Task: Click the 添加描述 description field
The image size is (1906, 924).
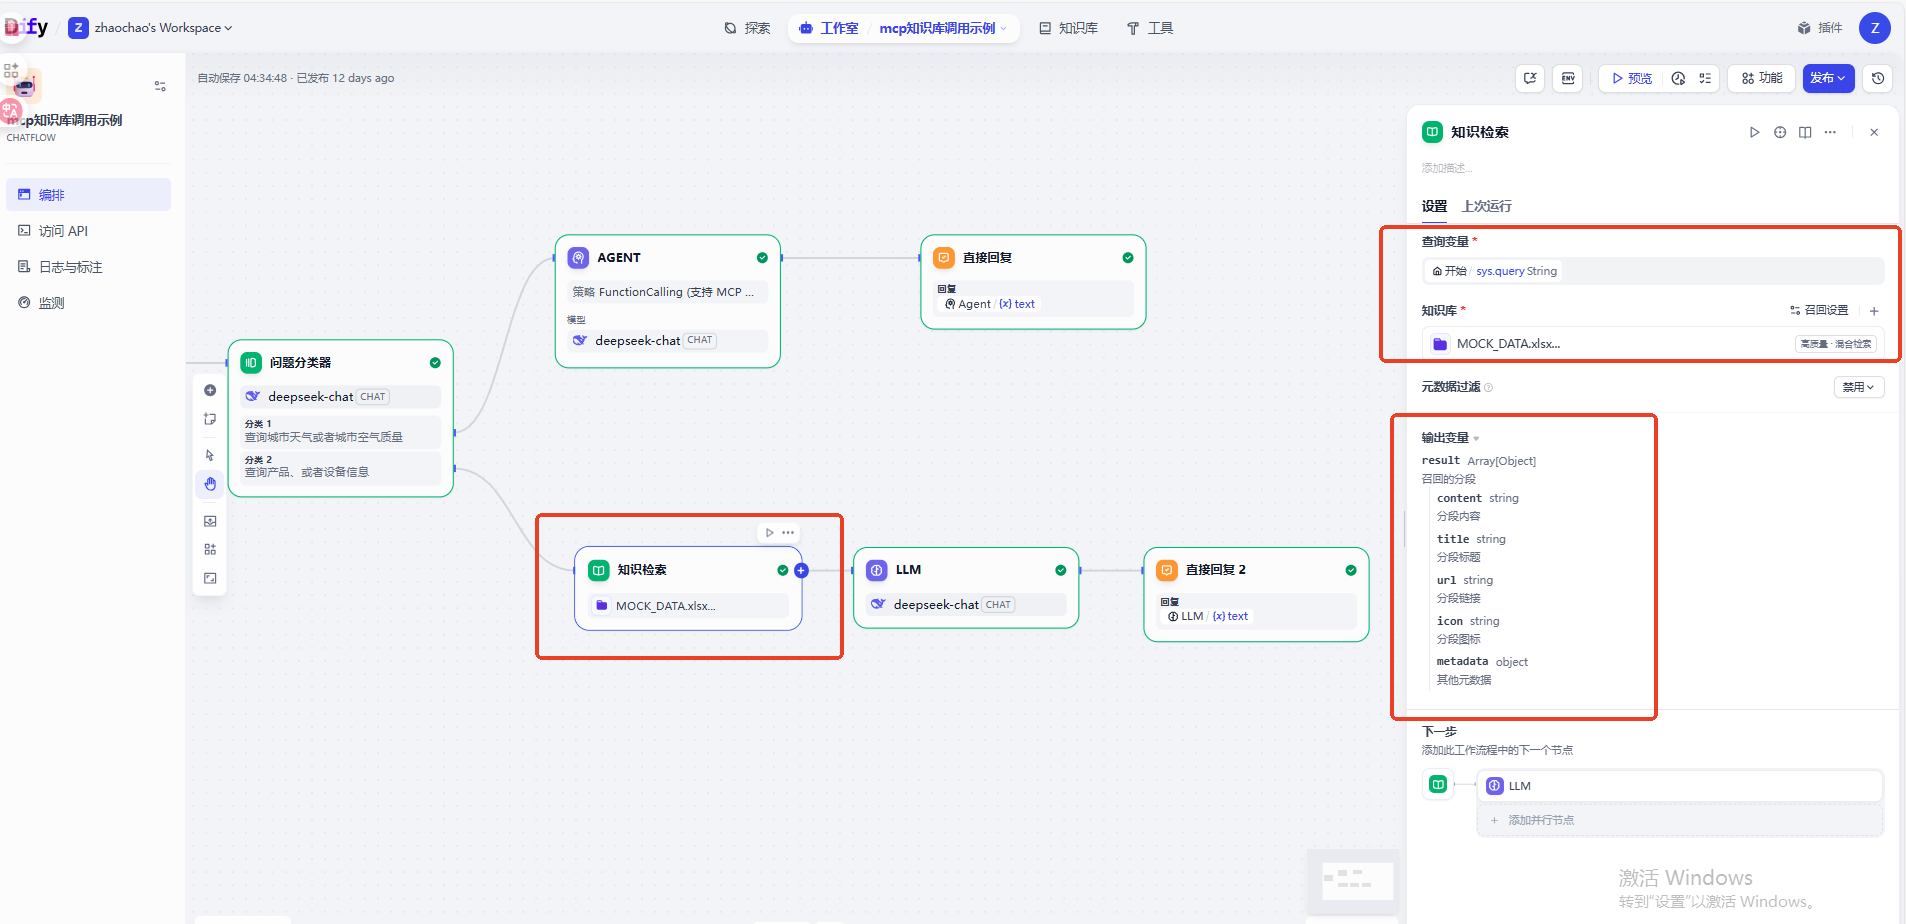Action: [x=1447, y=168]
